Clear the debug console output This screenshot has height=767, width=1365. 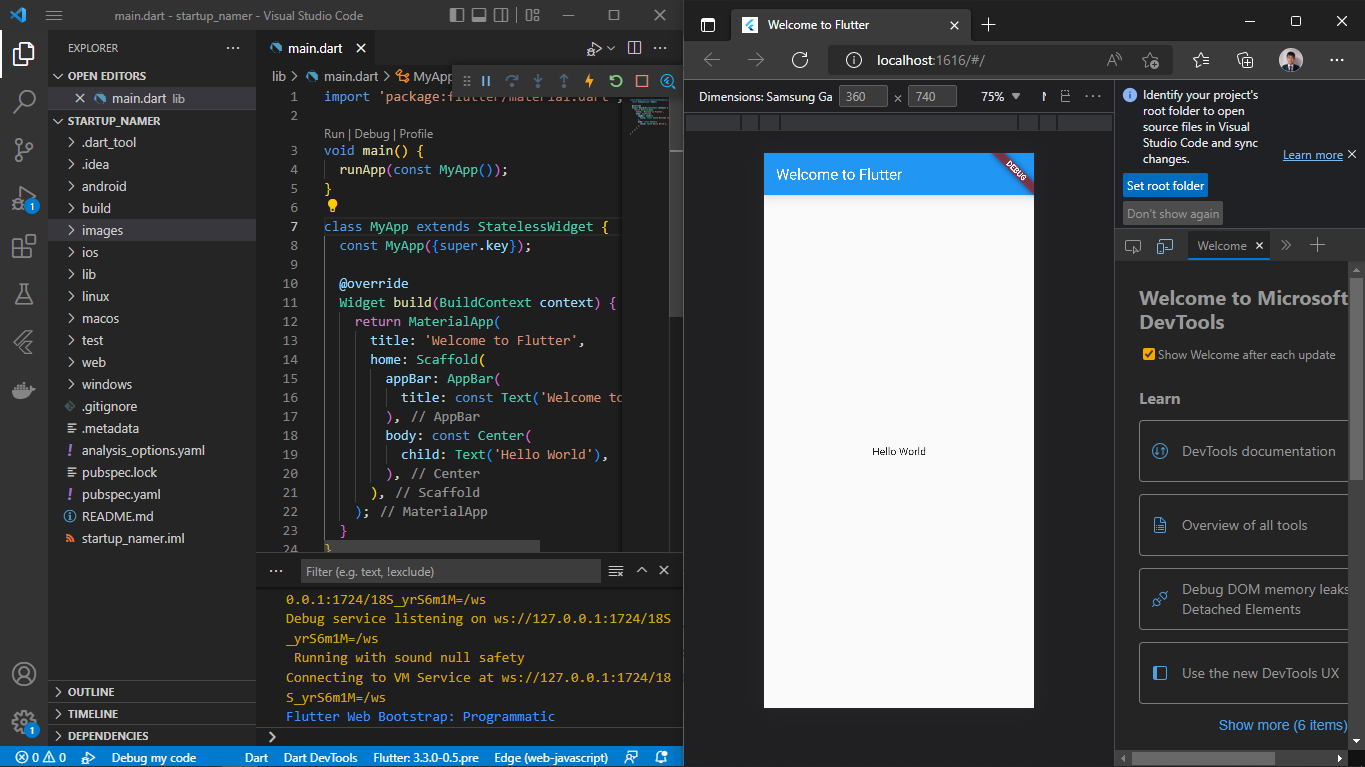[x=616, y=571]
